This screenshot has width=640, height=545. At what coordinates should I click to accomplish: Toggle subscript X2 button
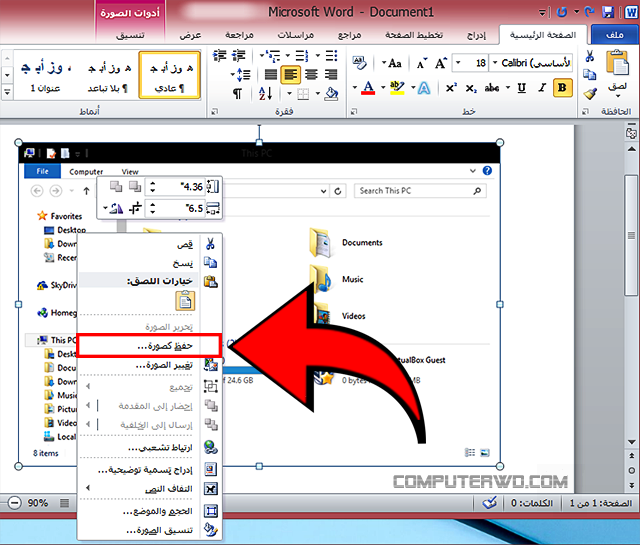471,88
